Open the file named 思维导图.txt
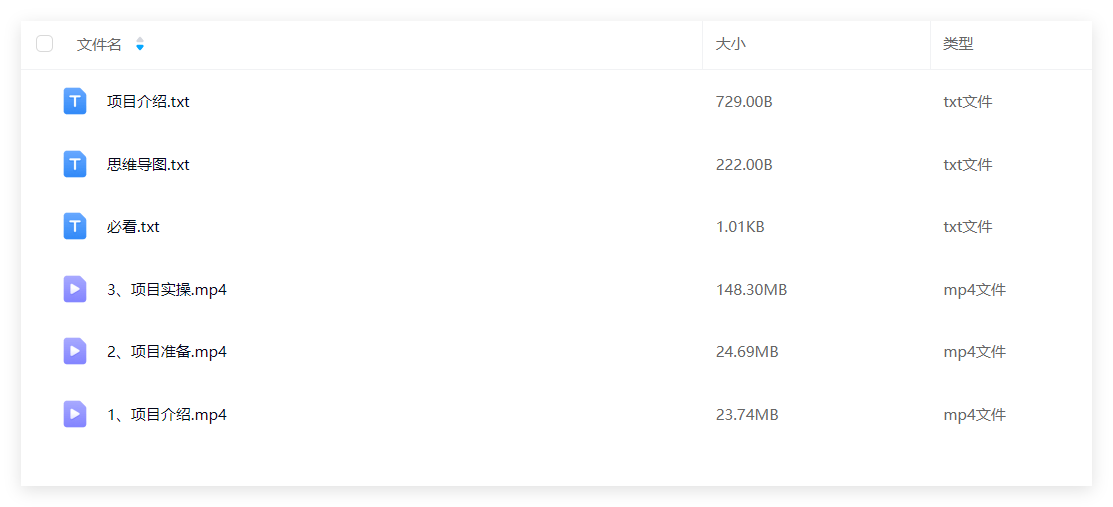Screen dimensions: 1113x507 point(148,165)
